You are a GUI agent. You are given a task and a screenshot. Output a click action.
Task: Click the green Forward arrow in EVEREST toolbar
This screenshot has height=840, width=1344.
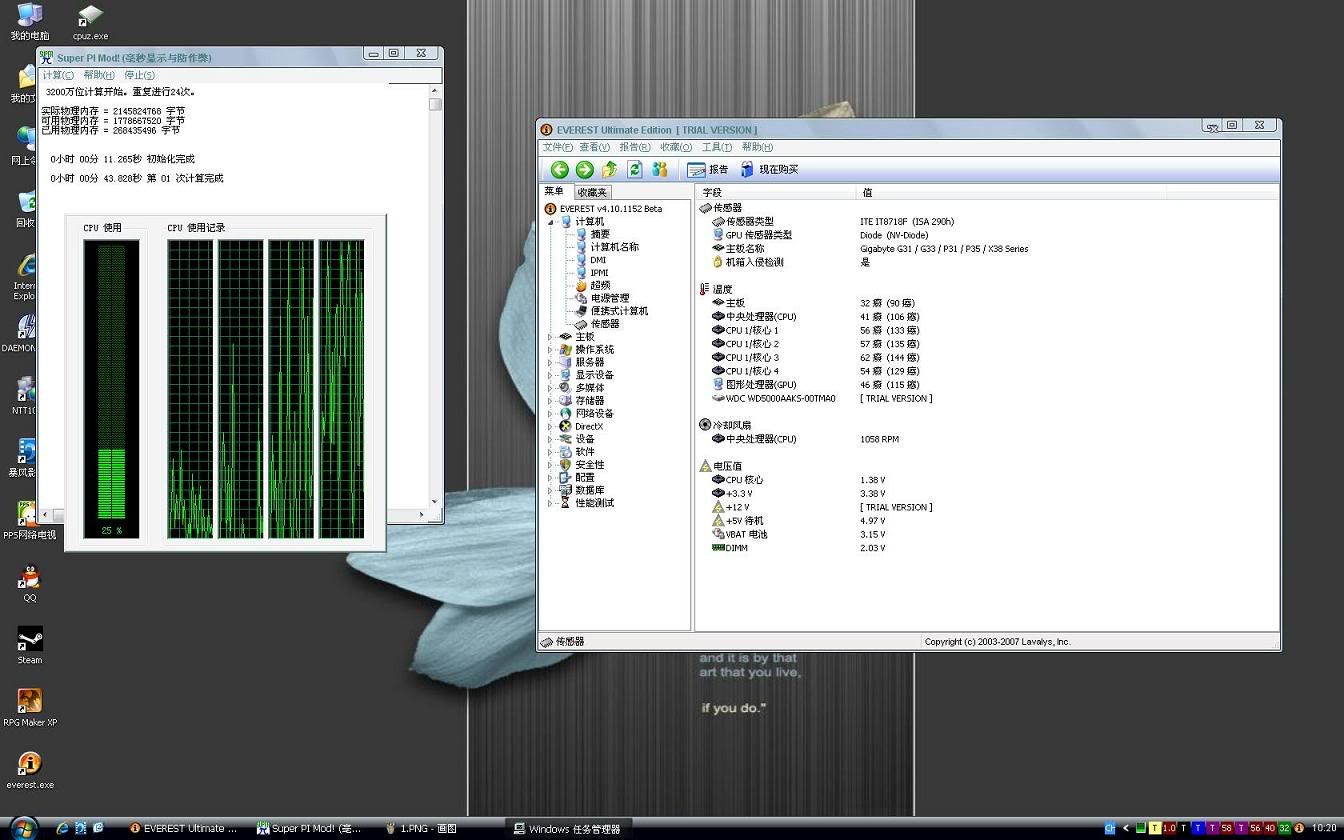click(584, 170)
